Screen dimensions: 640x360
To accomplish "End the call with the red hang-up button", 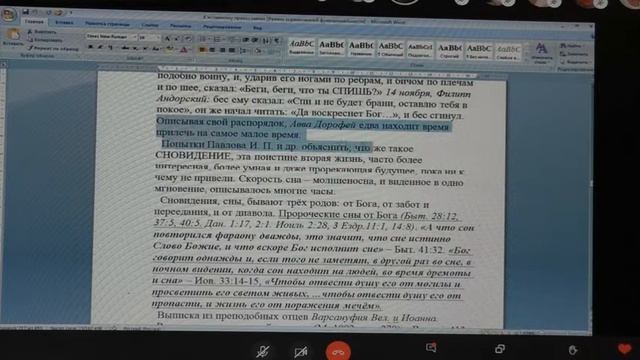I will (x=338, y=351).
